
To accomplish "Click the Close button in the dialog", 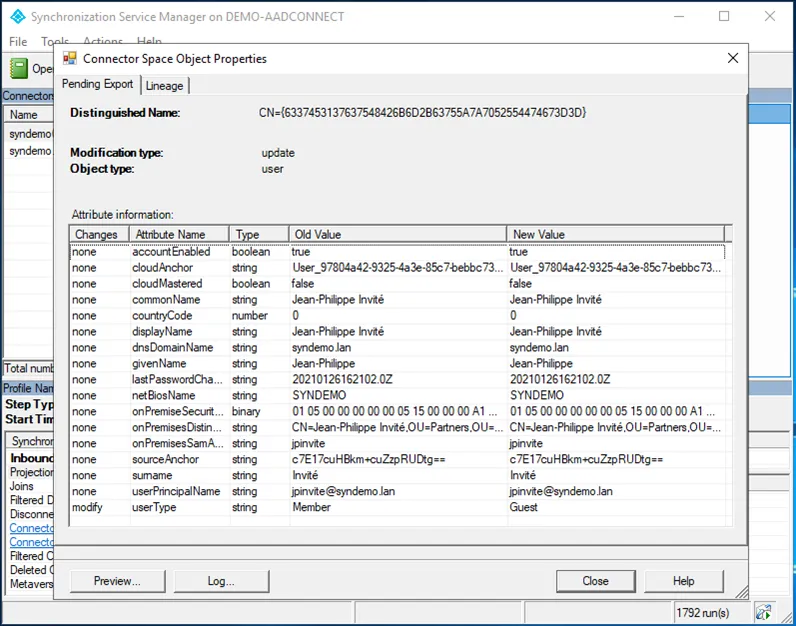I will tap(596, 581).
